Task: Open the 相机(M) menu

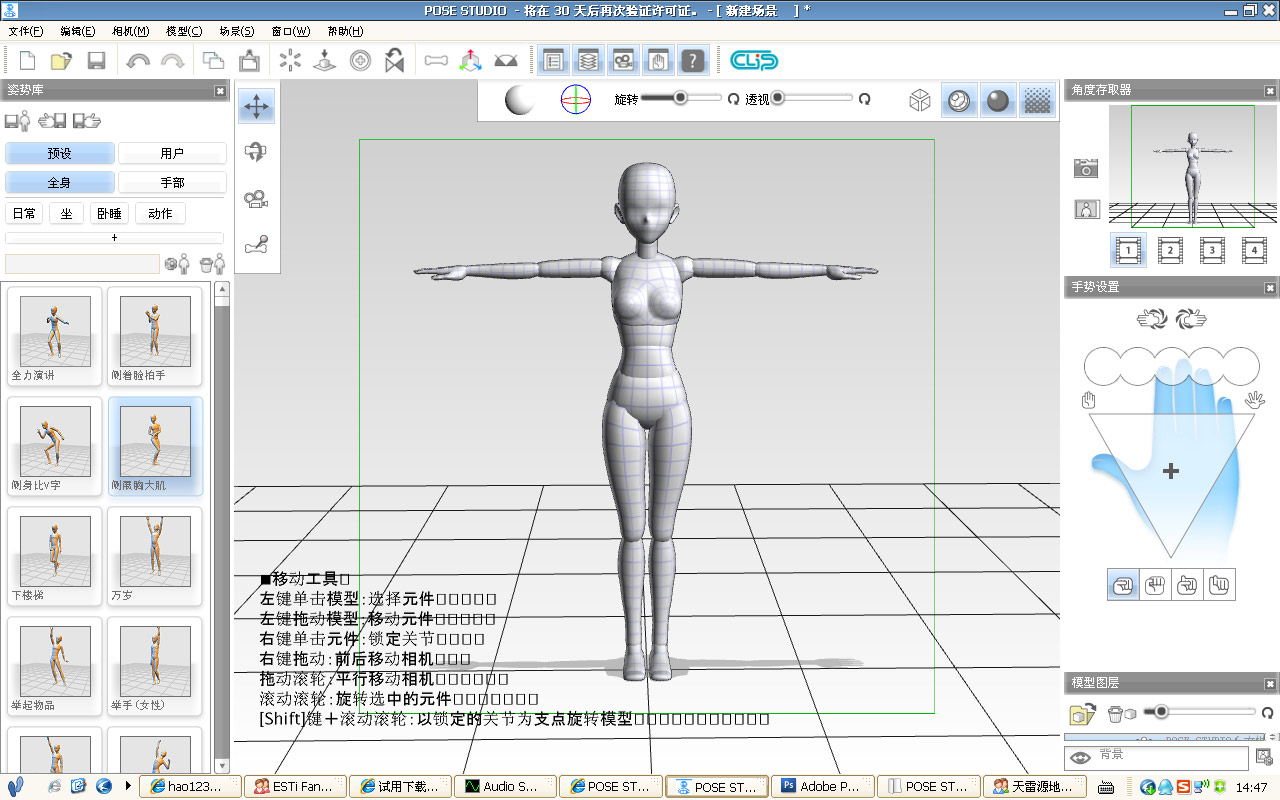Action: click(130, 31)
